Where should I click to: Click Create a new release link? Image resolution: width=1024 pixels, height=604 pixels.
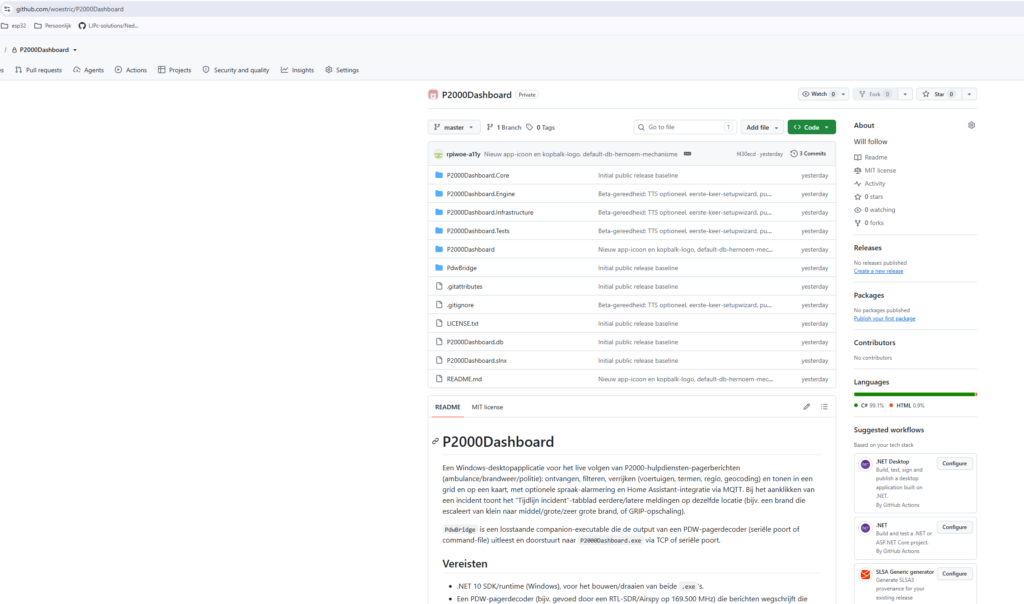pos(878,271)
